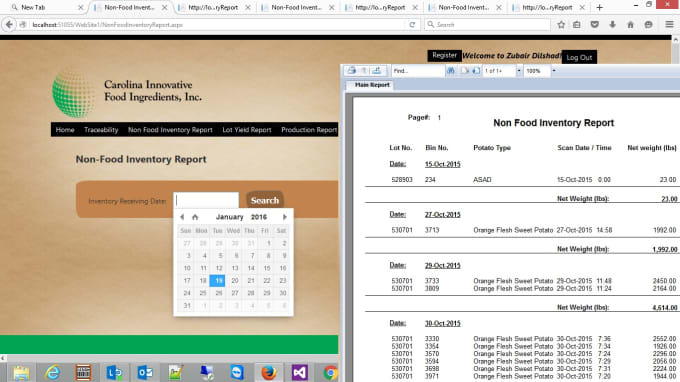Viewport: 680px width, 382px height.
Task: Click the binoculars find icon
Action: tap(451, 71)
